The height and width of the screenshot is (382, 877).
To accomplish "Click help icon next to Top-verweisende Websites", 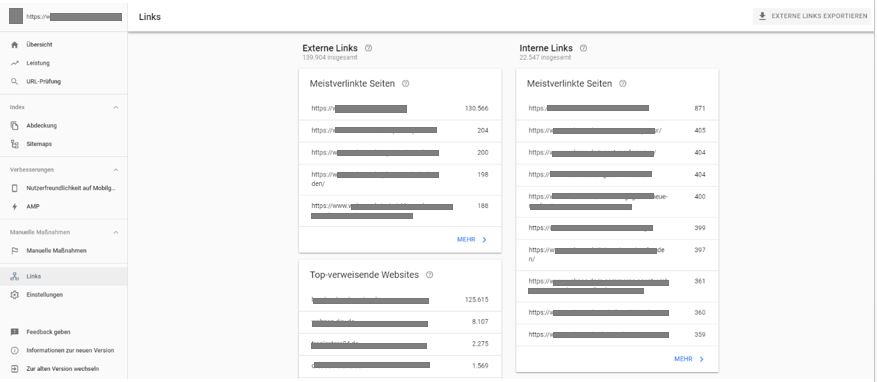I will click(430, 275).
